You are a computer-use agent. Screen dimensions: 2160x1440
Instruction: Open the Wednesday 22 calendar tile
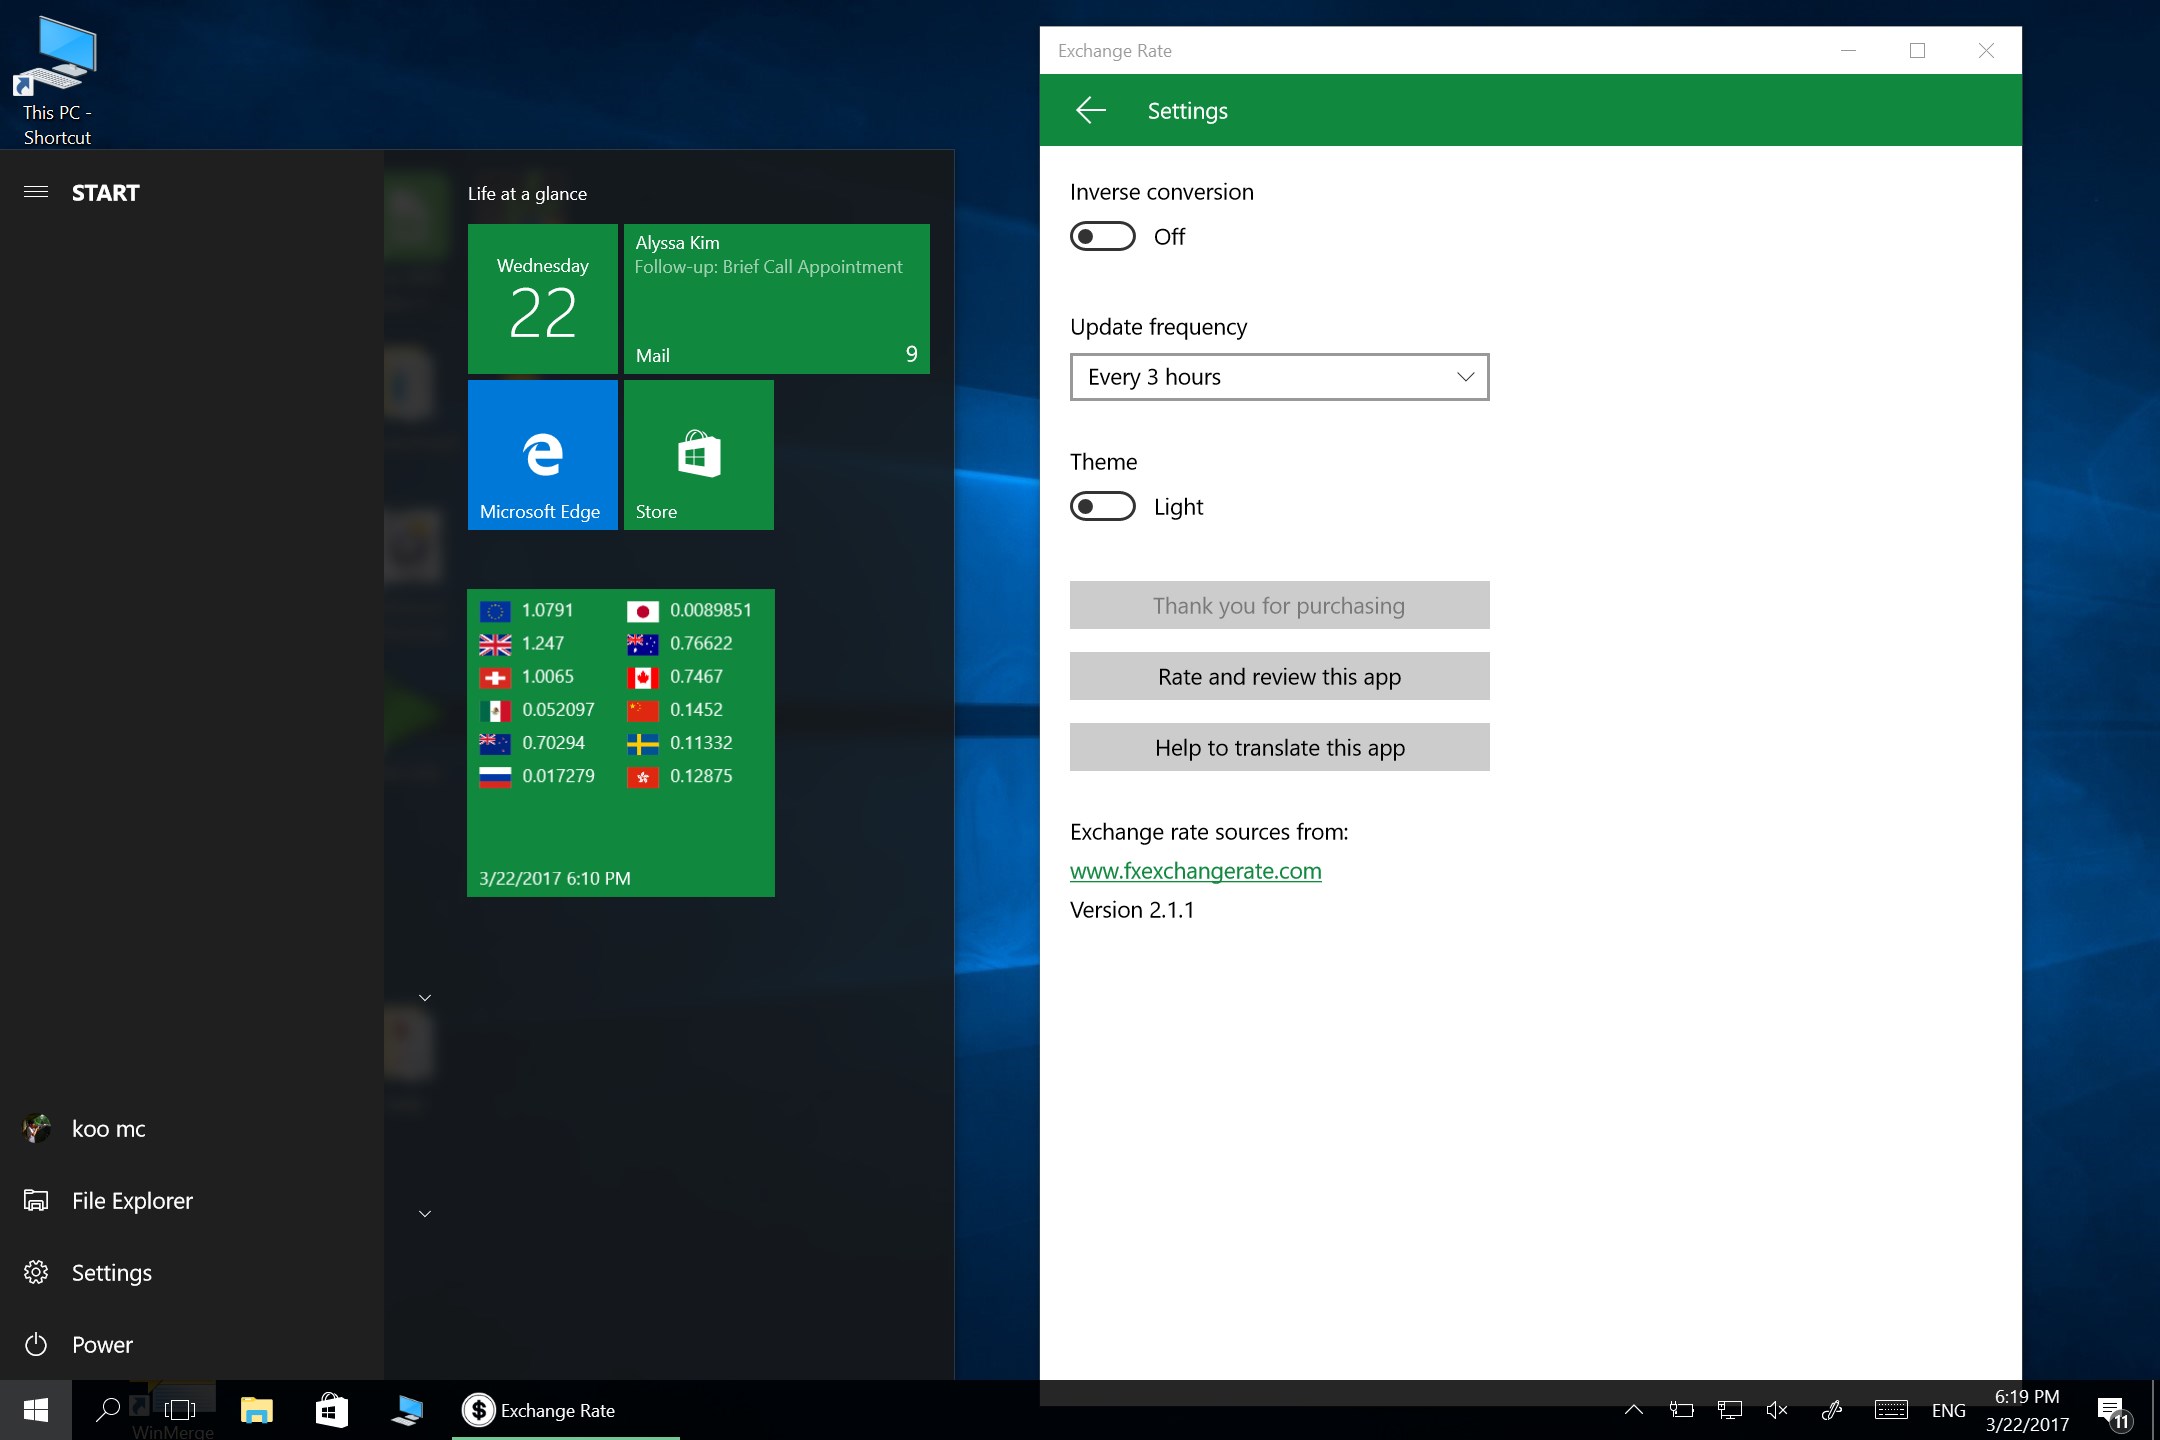tap(542, 299)
